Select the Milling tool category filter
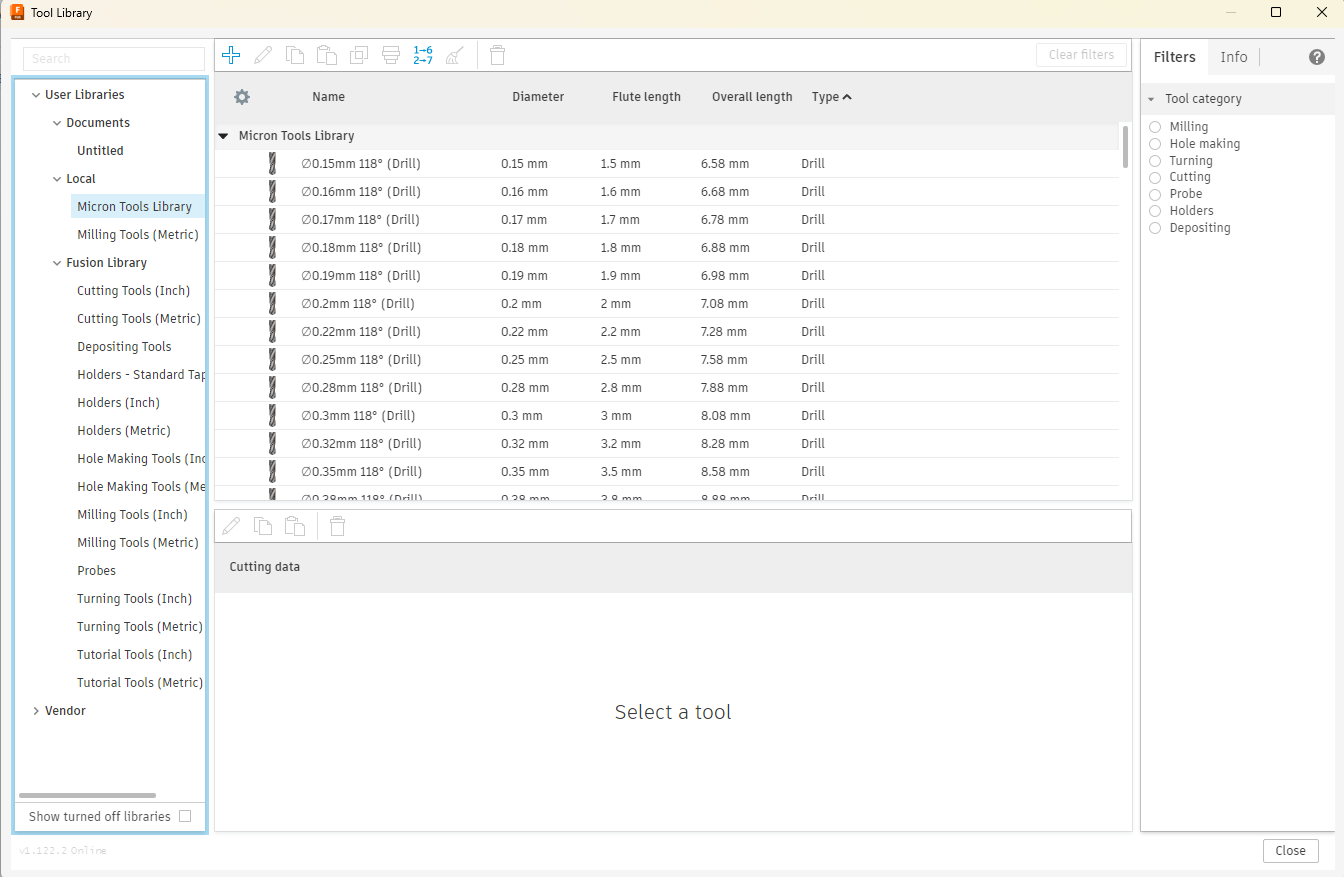This screenshot has height=877, width=1344. [x=1155, y=127]
